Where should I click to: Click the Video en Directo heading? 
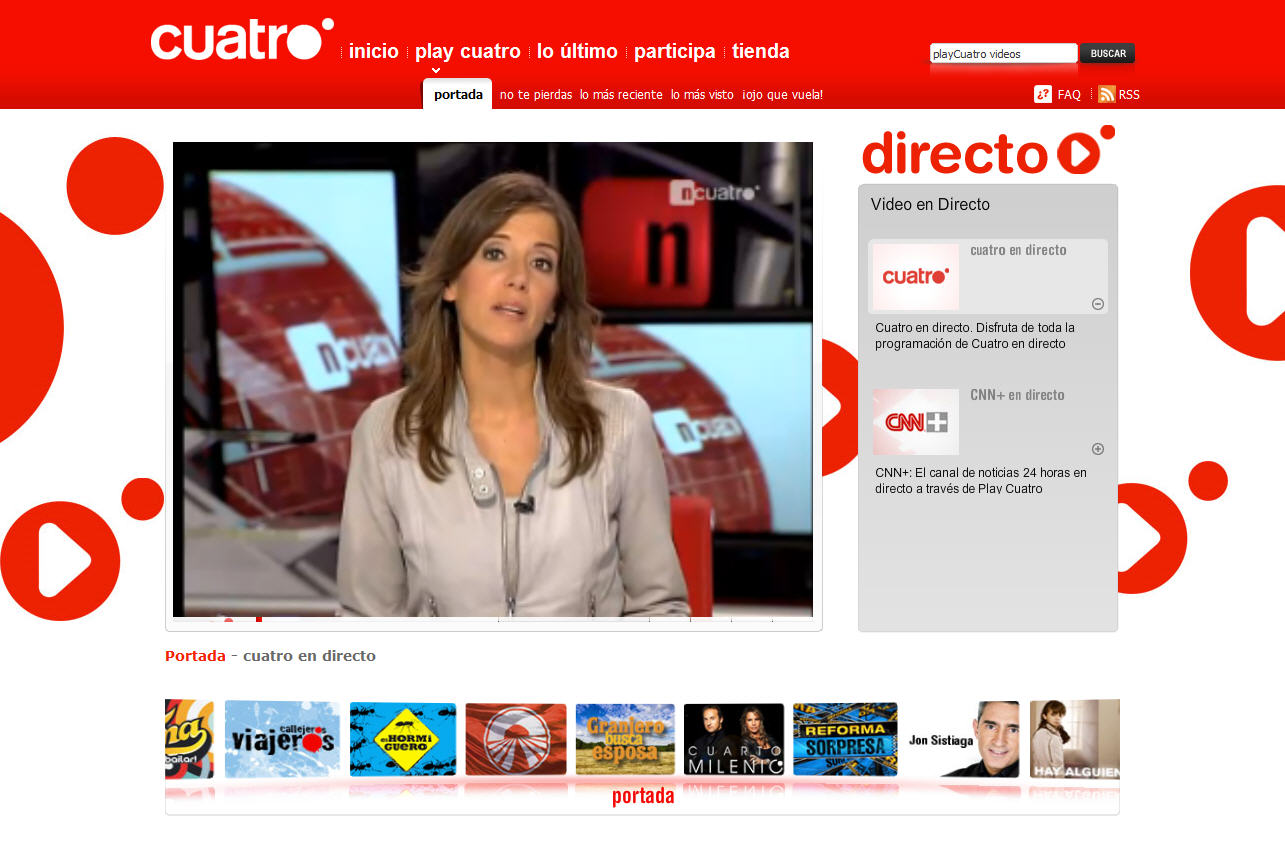tap(930, 204)
